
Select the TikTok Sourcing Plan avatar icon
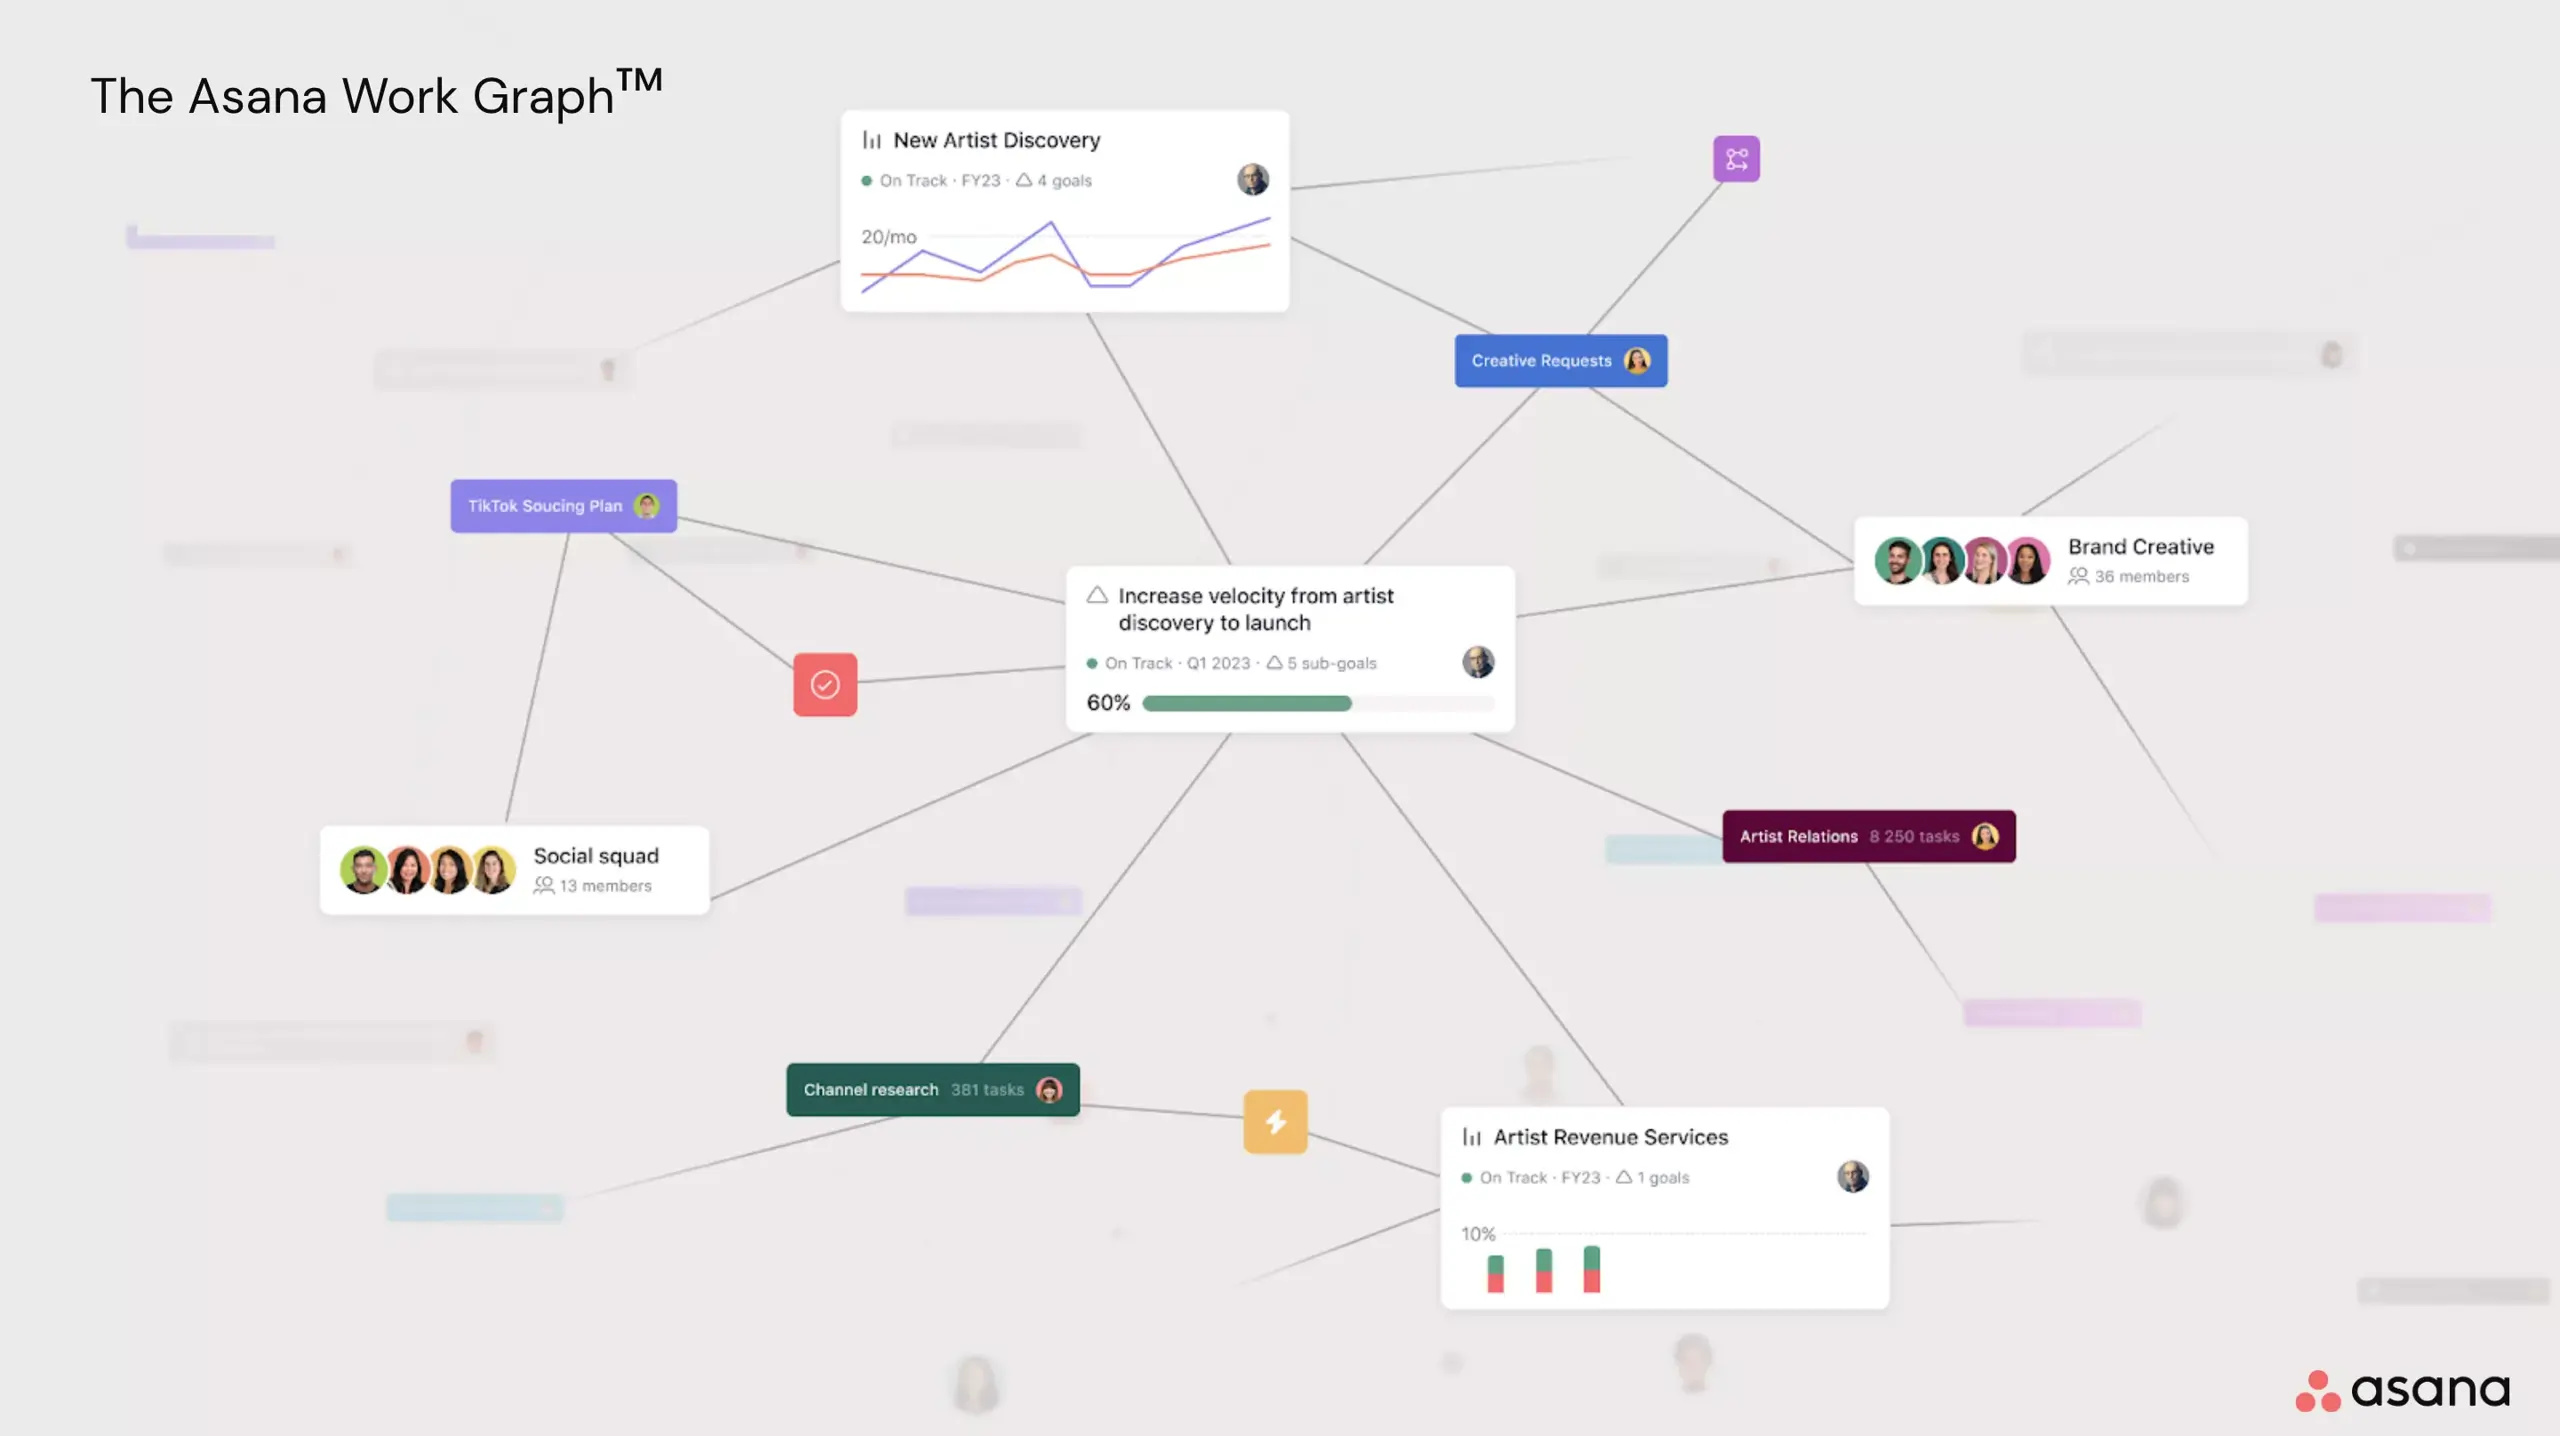pos(651,504)
